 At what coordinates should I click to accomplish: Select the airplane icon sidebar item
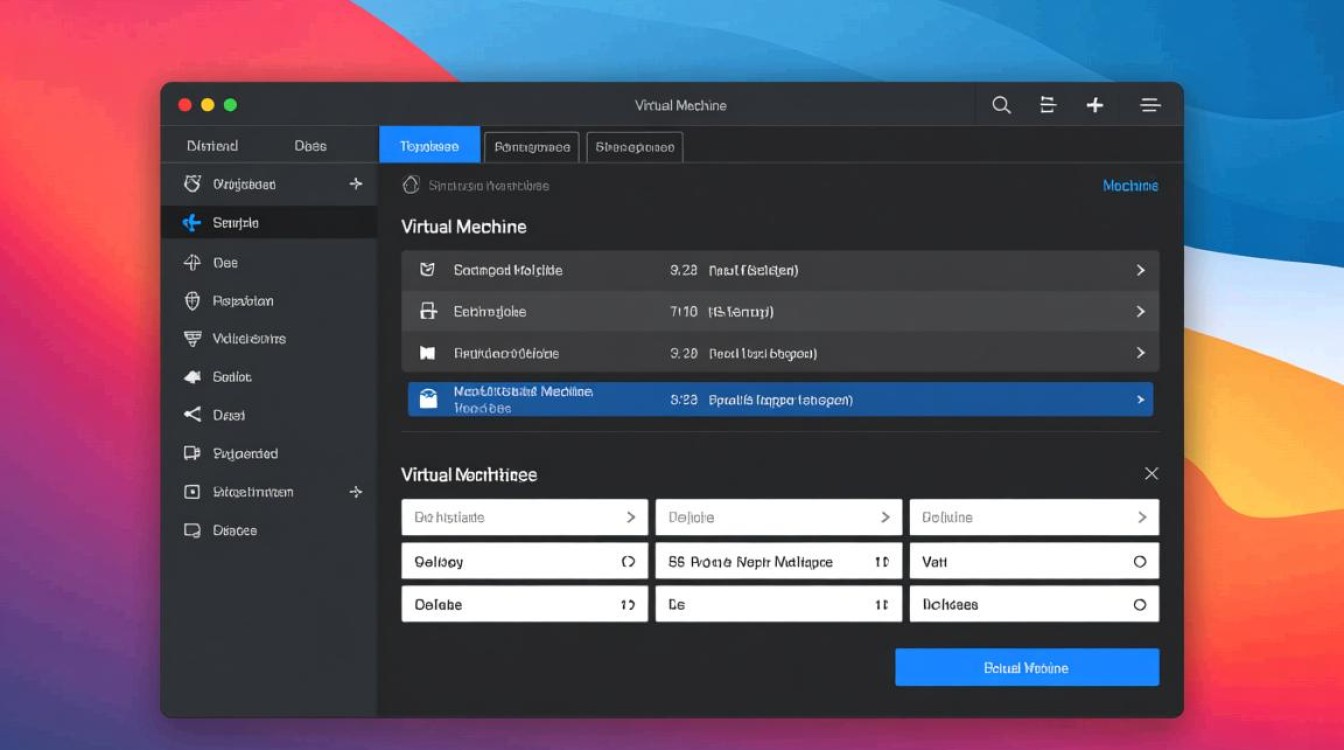click(192, 223)
